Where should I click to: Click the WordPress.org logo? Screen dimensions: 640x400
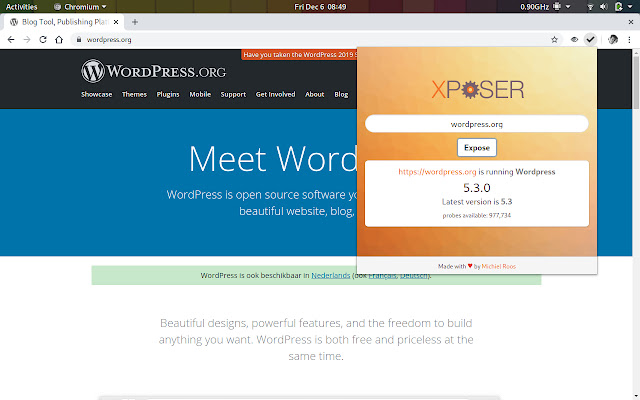(x=153, y=71)
